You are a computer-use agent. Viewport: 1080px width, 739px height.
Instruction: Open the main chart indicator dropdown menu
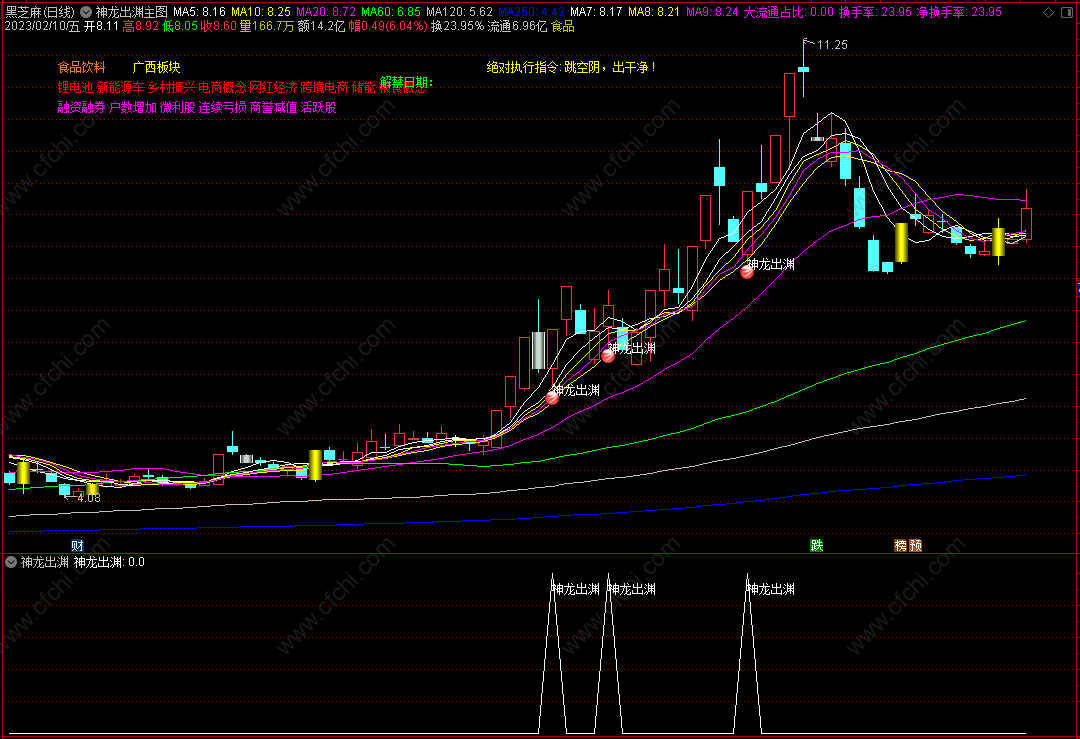click(x=86, y=12)
